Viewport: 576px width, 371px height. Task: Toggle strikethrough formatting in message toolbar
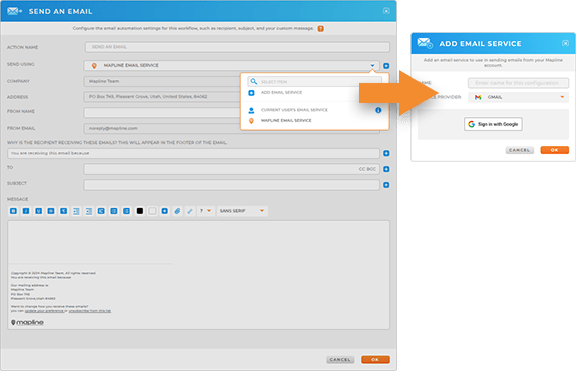(51, 211)
